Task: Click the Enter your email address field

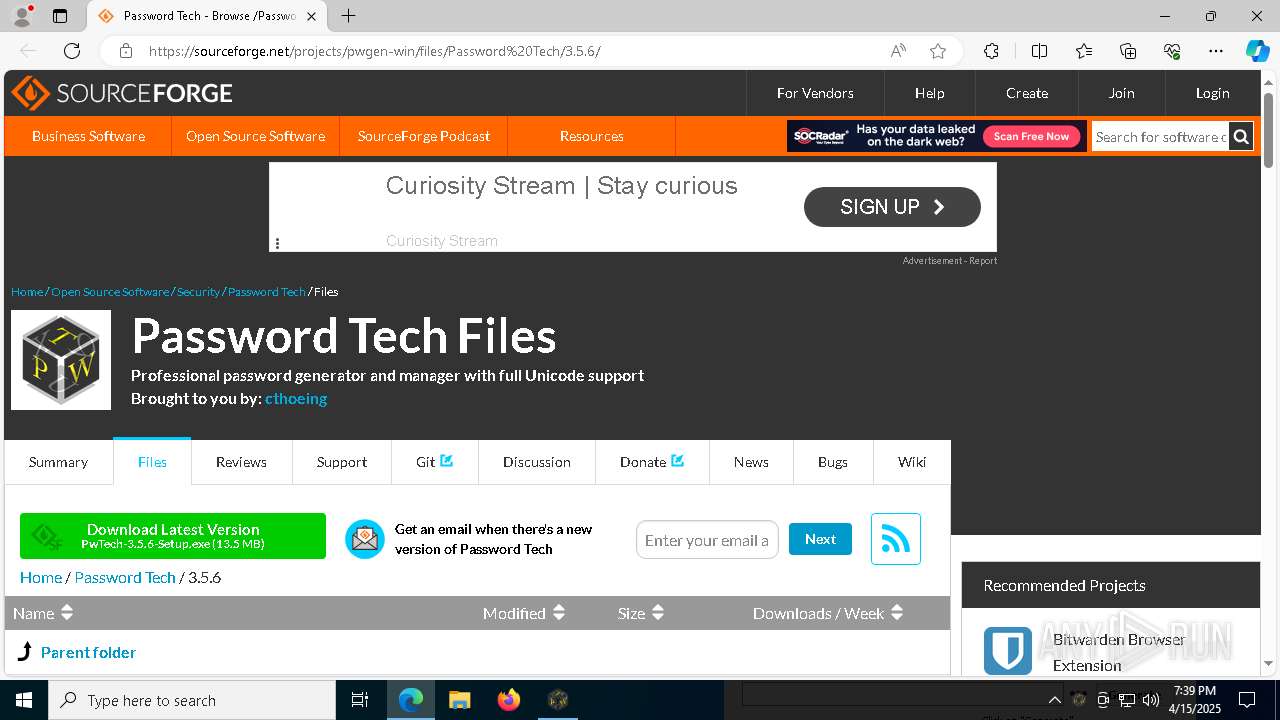Action: 707,540
